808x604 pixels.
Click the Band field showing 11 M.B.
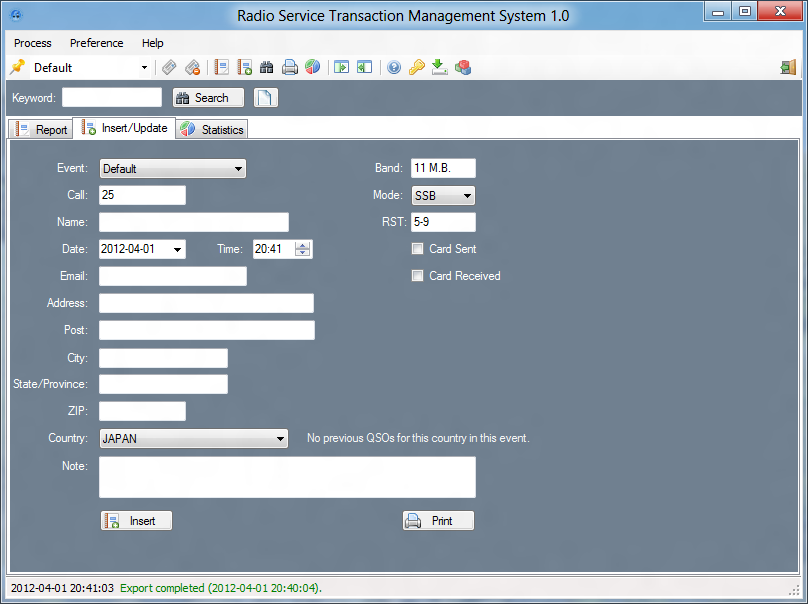tap(443, 168)
